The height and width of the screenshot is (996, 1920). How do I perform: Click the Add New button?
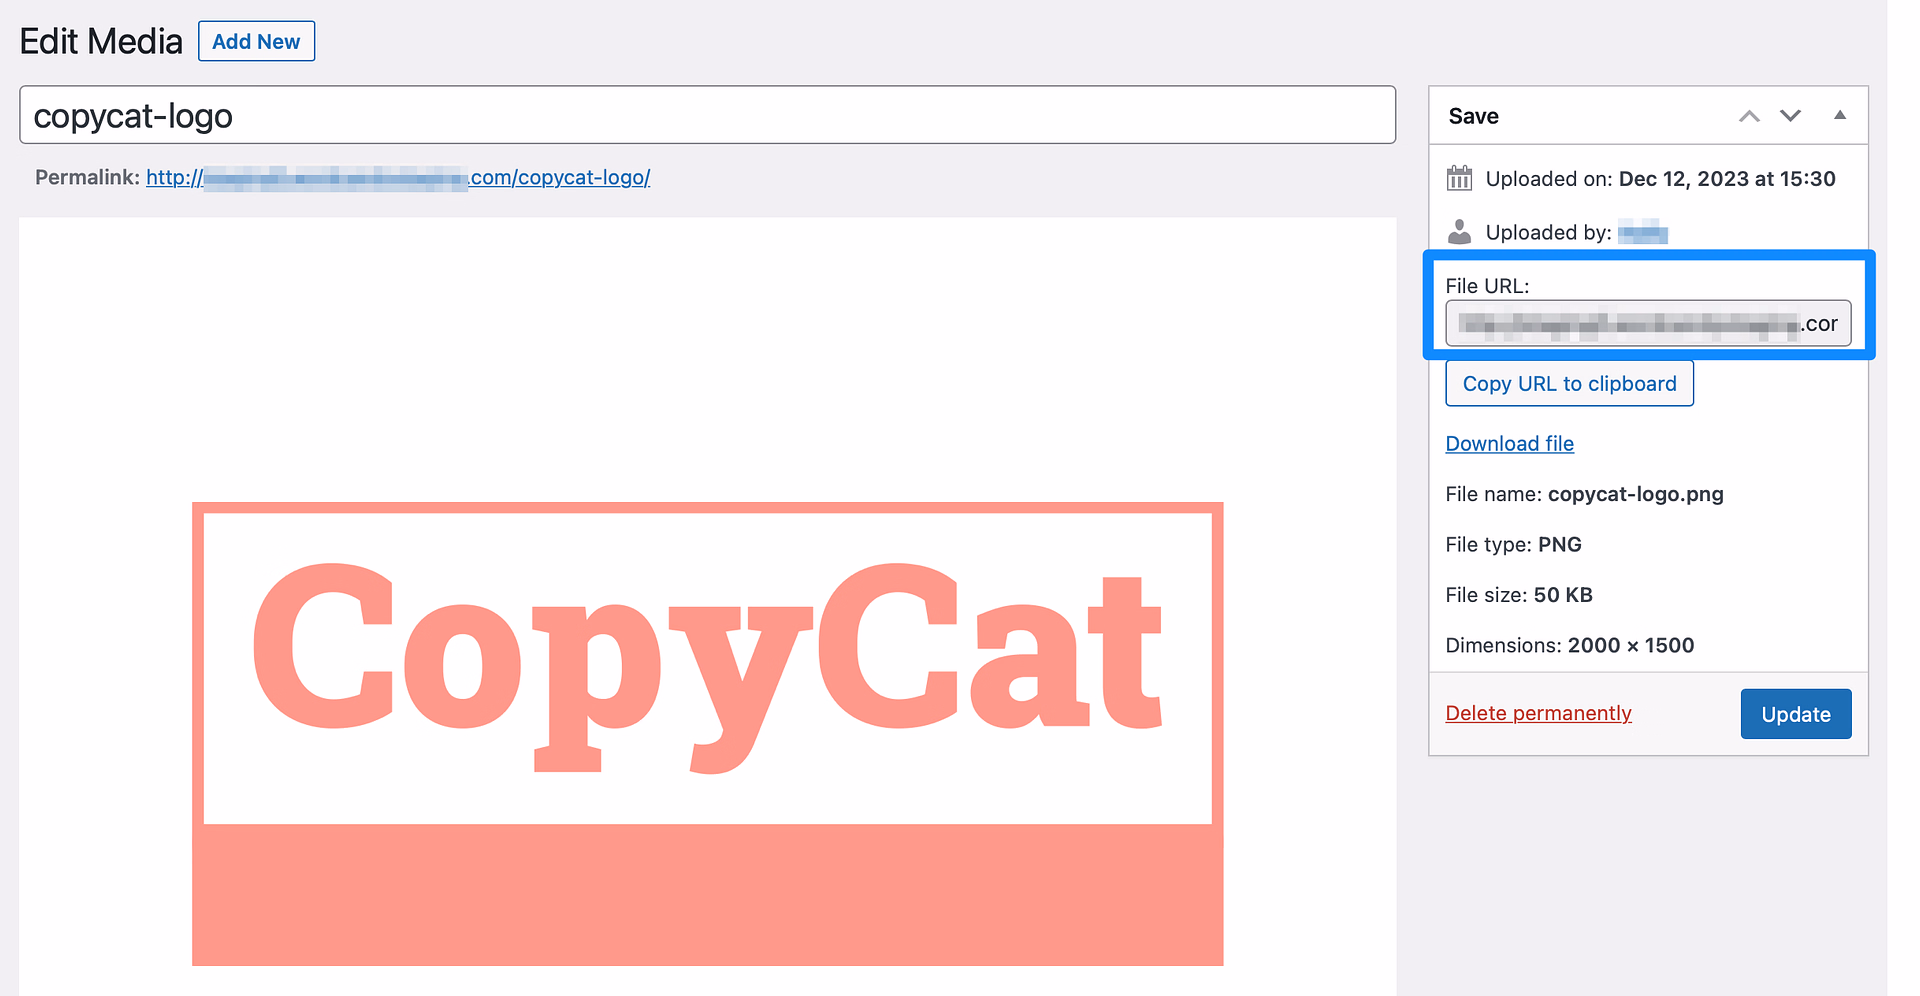(x=256, y=41)
